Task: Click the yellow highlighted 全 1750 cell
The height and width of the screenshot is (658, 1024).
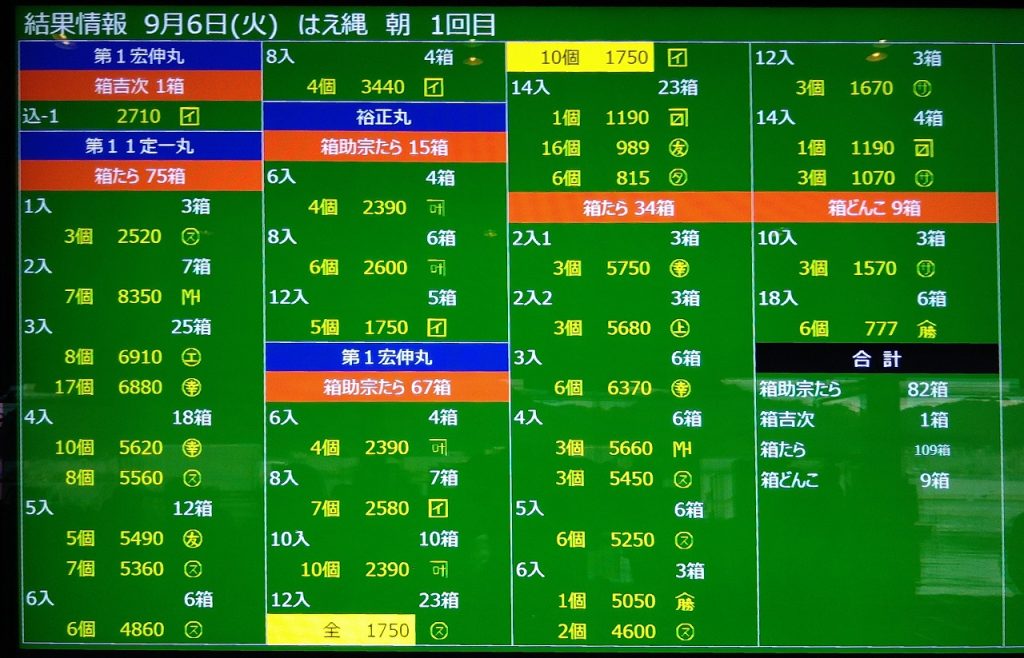Action: (340, 630)
